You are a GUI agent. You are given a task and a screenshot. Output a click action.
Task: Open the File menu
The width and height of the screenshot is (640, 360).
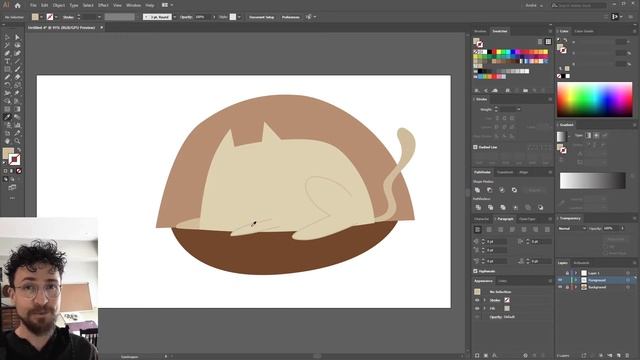coord(33,5)
